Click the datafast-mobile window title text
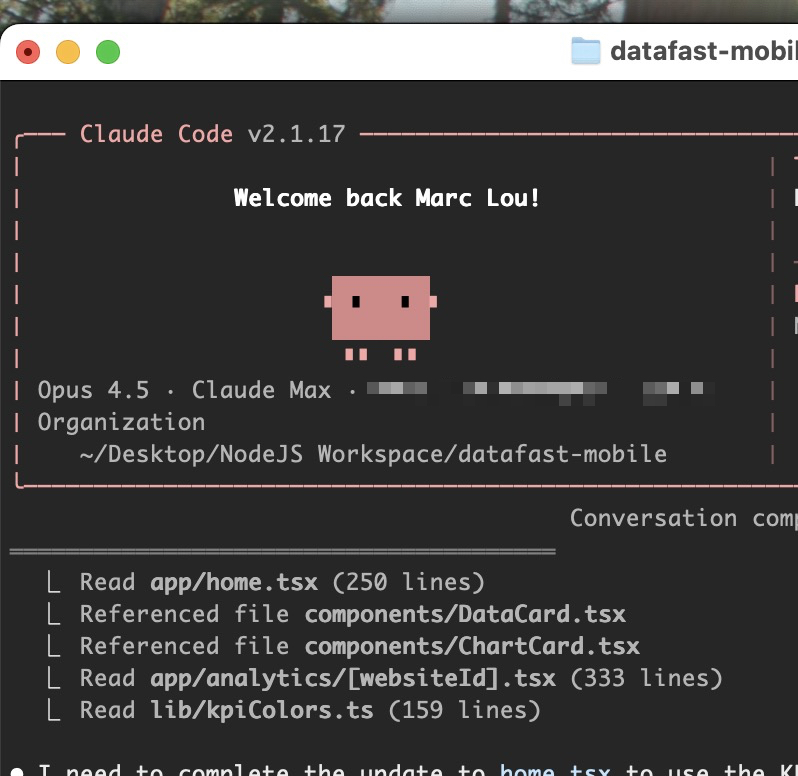Image resolution: width=798 pixels, height=776 pixels. [x=704, y=51]
